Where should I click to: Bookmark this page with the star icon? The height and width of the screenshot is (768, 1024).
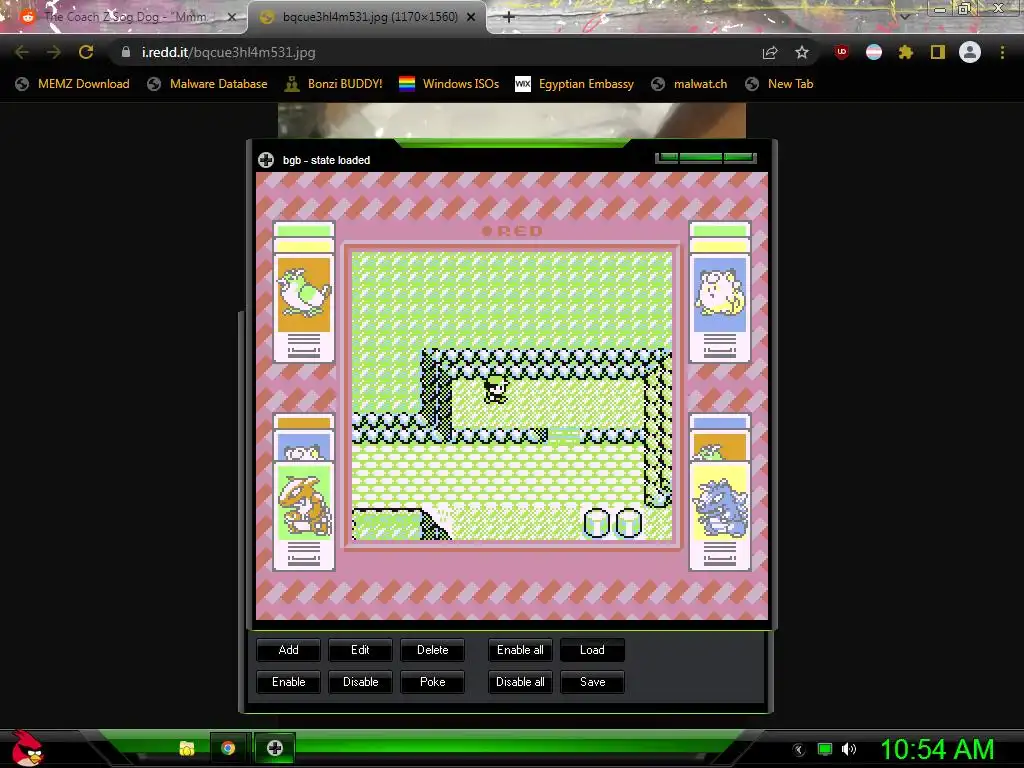click(x=802, y=52)
